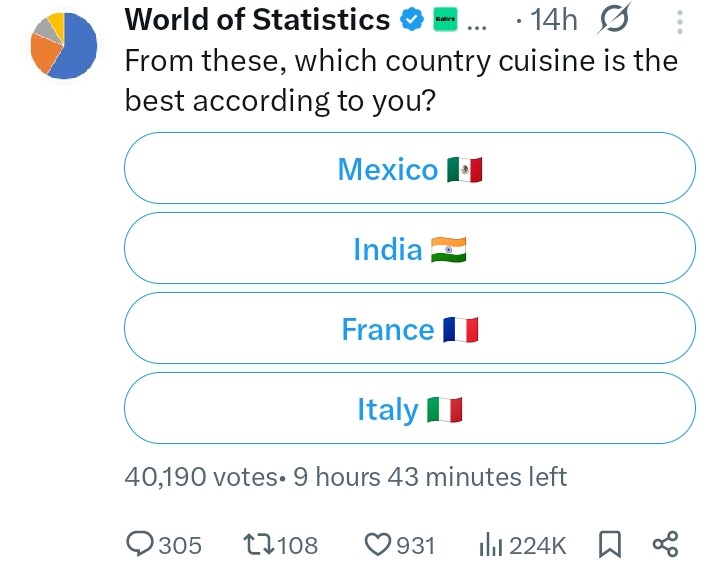Tap the repost arrows icon
Screen dimensions: 720x576
coord(259,544)
